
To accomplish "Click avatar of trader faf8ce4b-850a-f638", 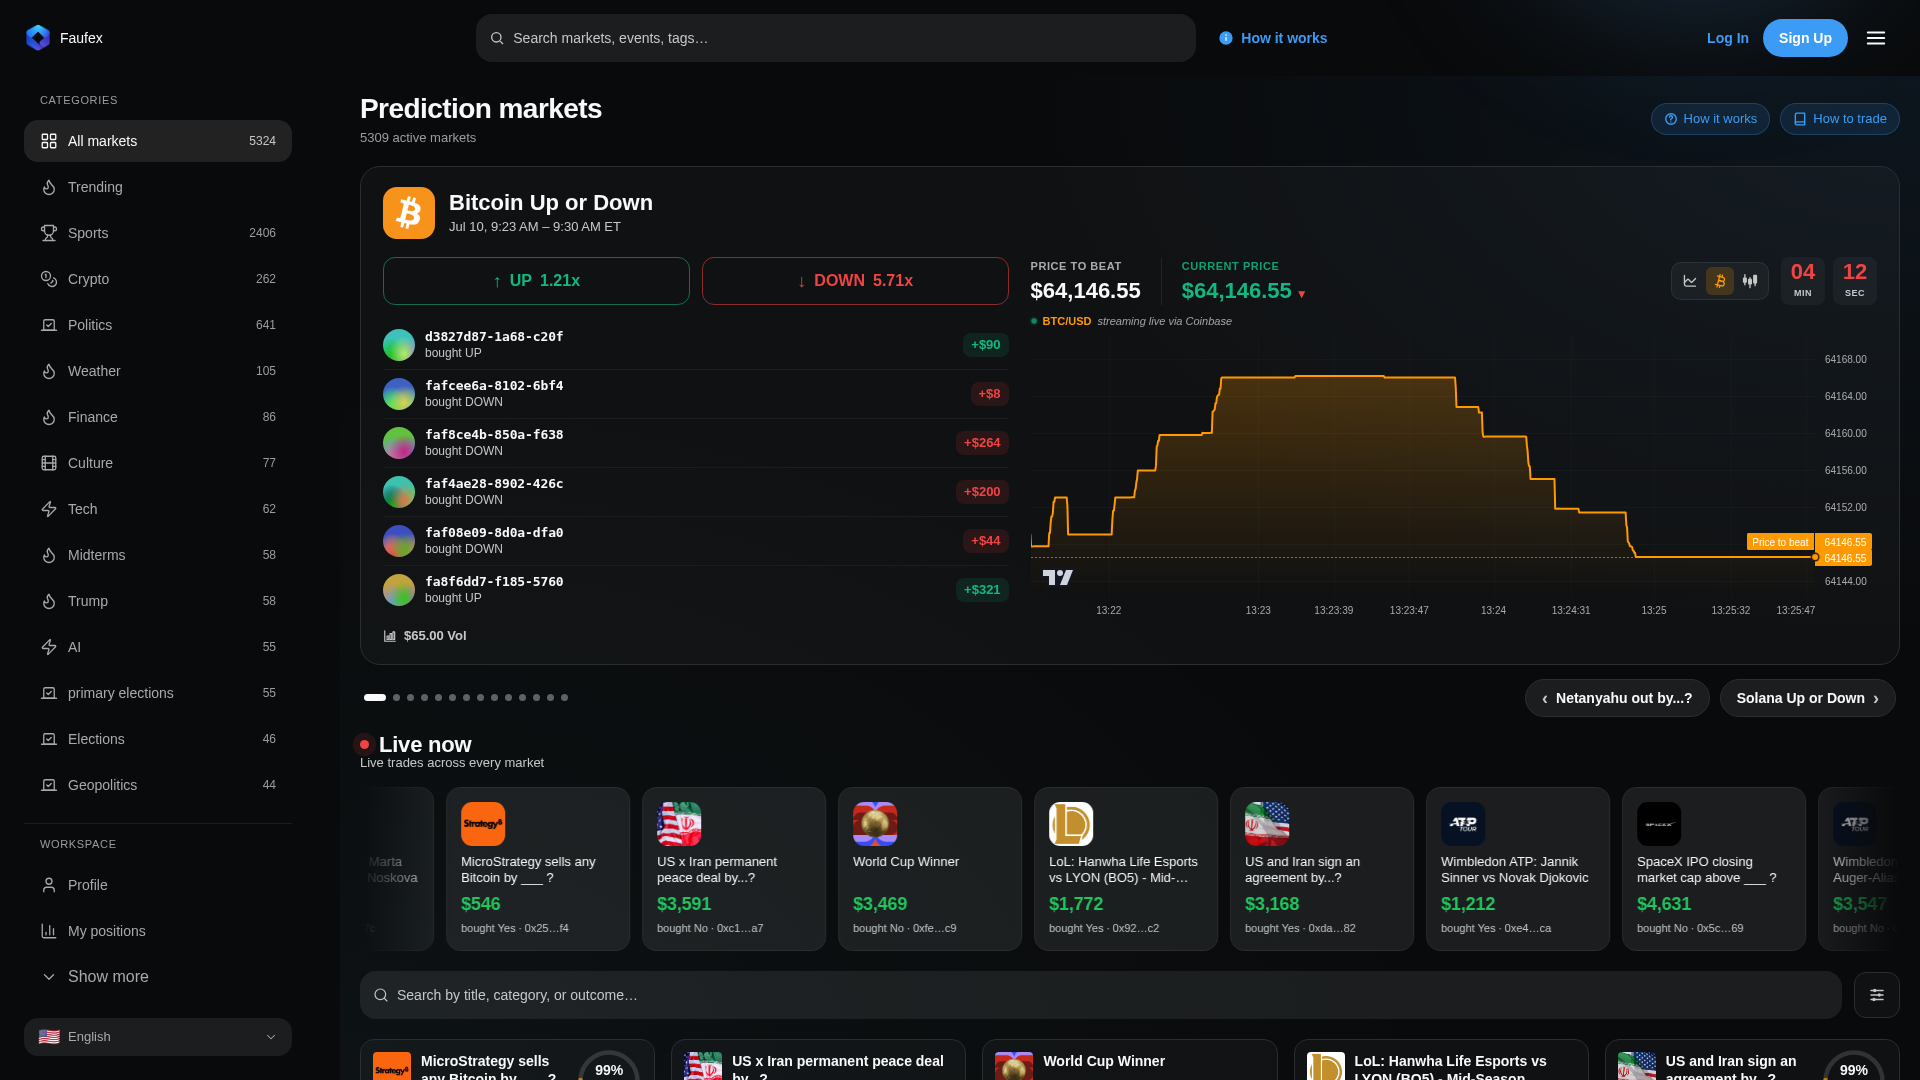I will [x=399, y=443].
